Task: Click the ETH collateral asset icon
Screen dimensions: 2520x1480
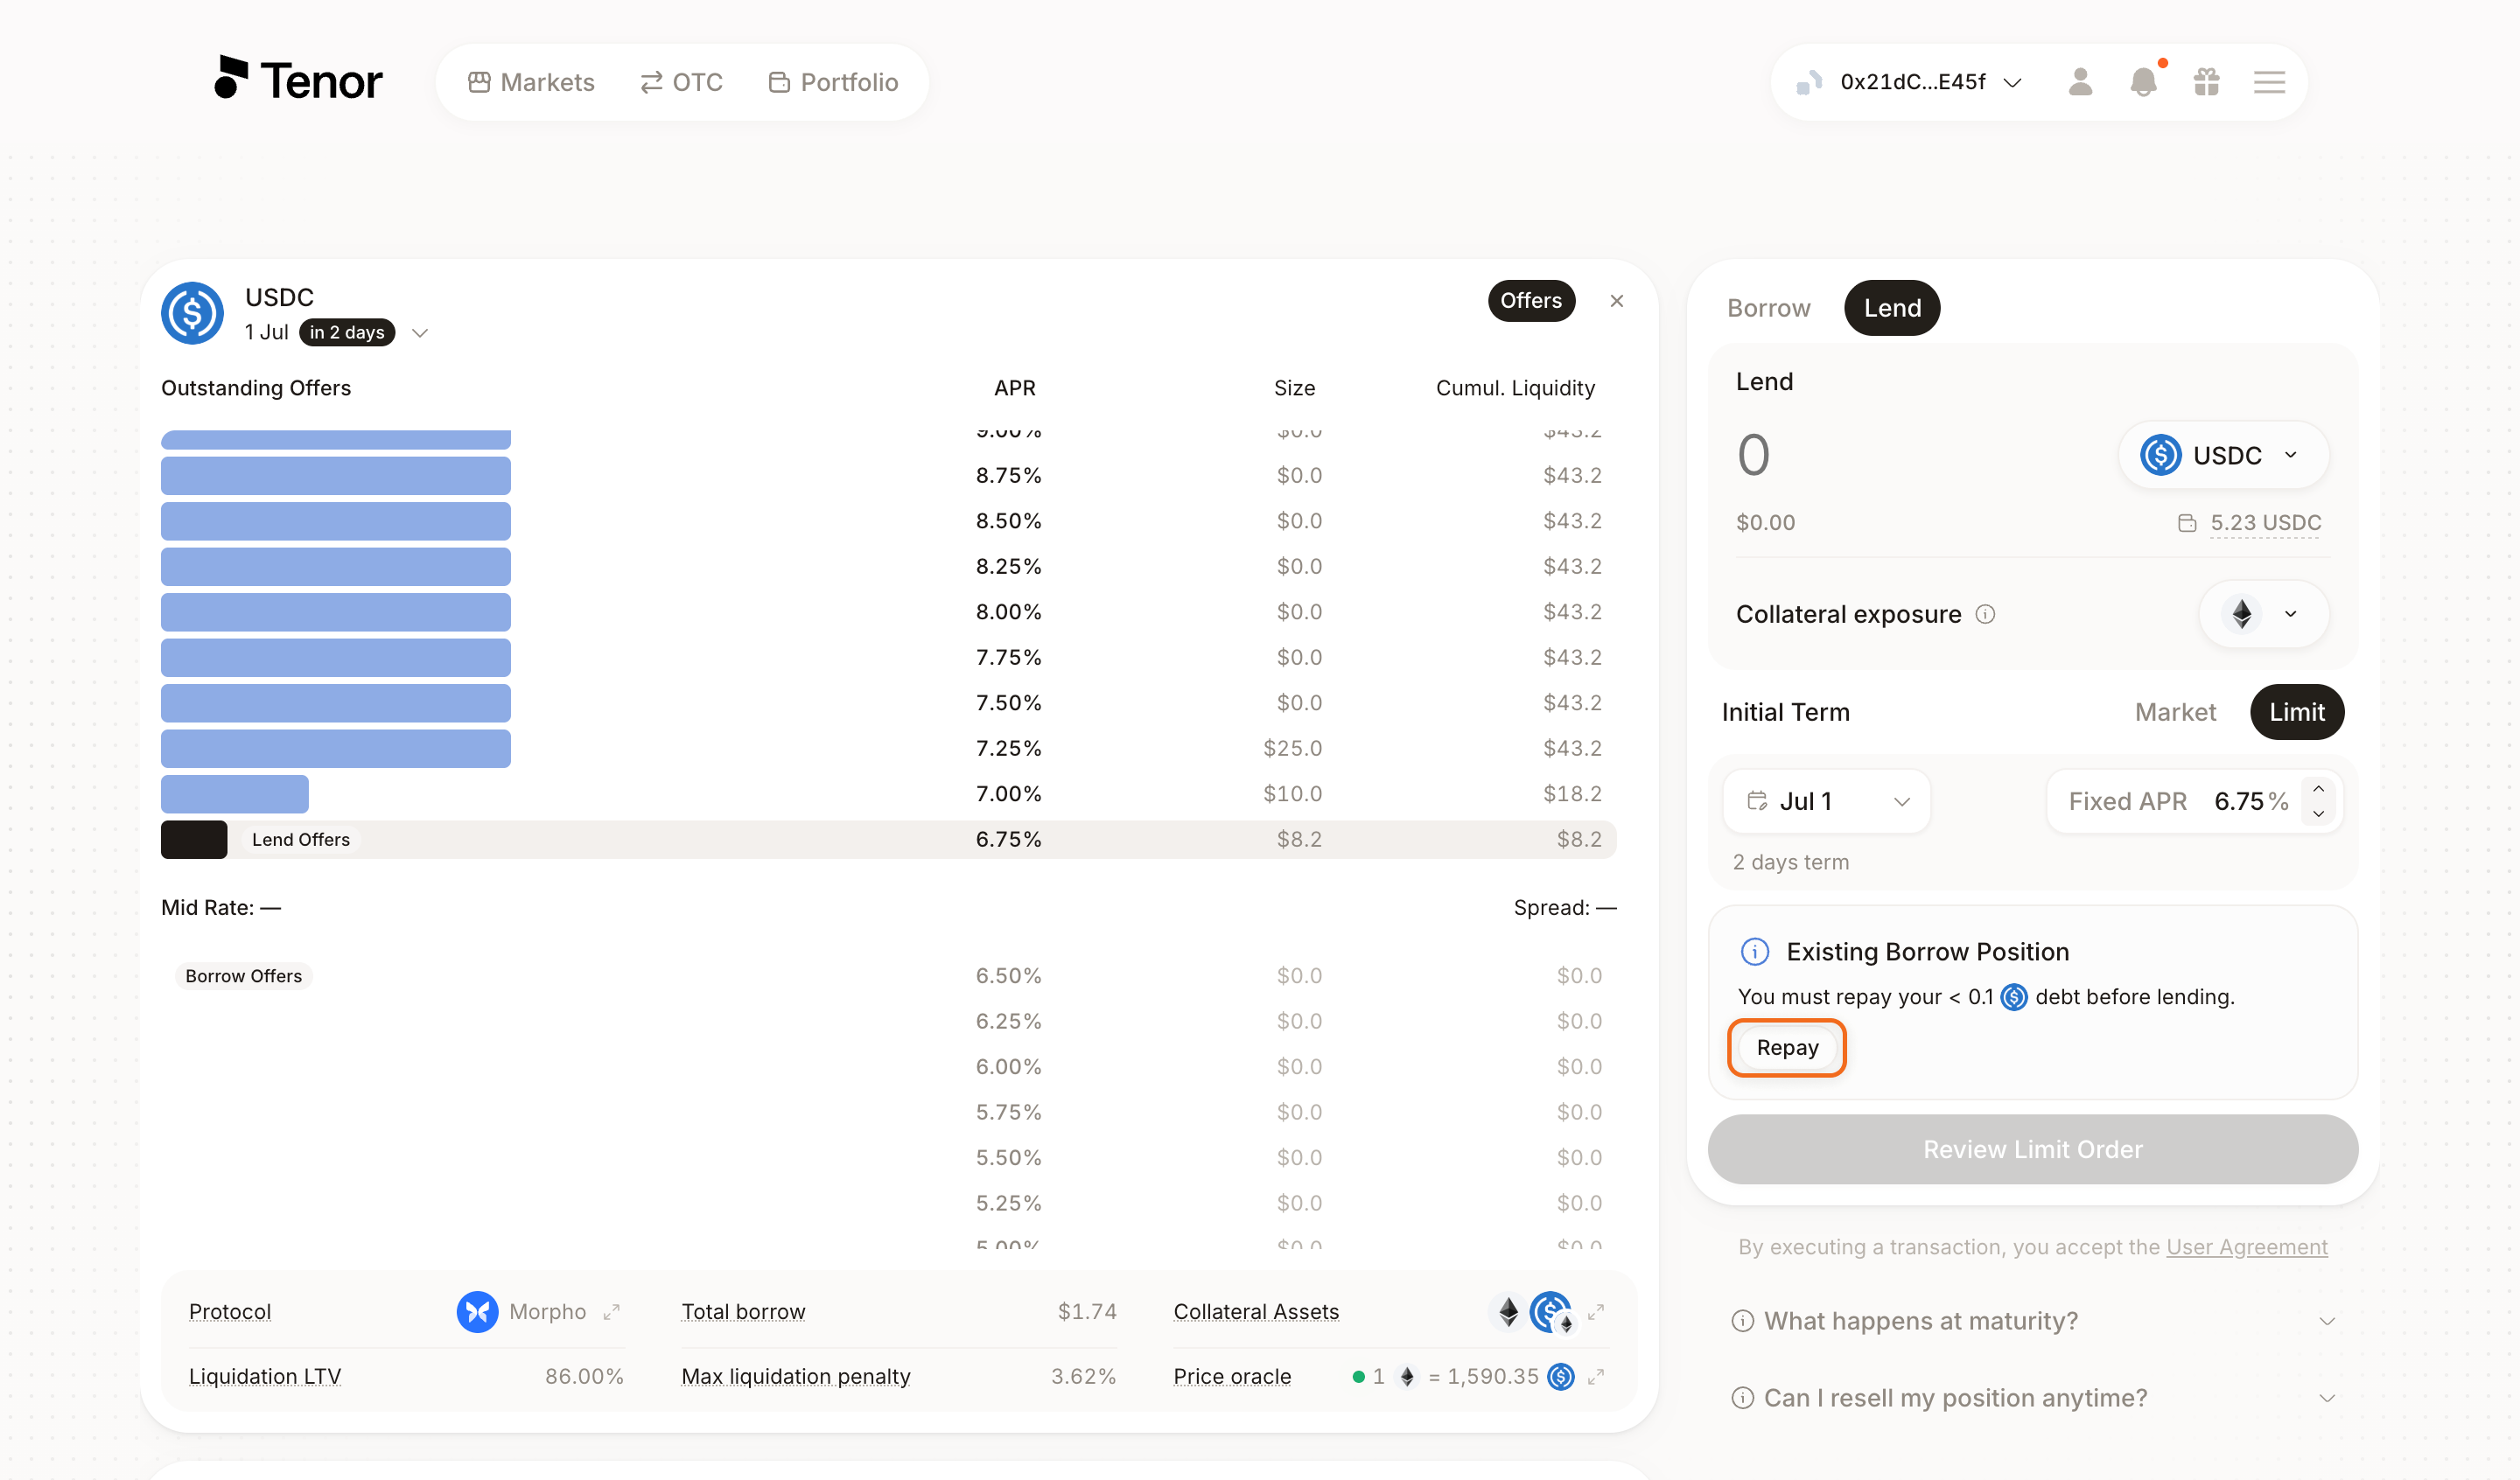Action: click(x=1508, y=1311)
